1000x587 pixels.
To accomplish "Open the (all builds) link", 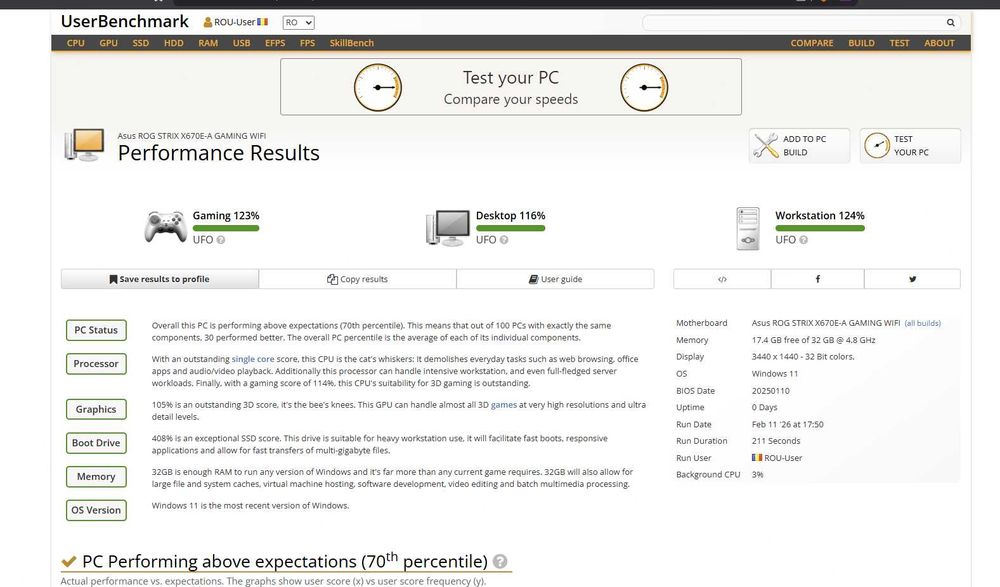I will [x=922, y=323].
